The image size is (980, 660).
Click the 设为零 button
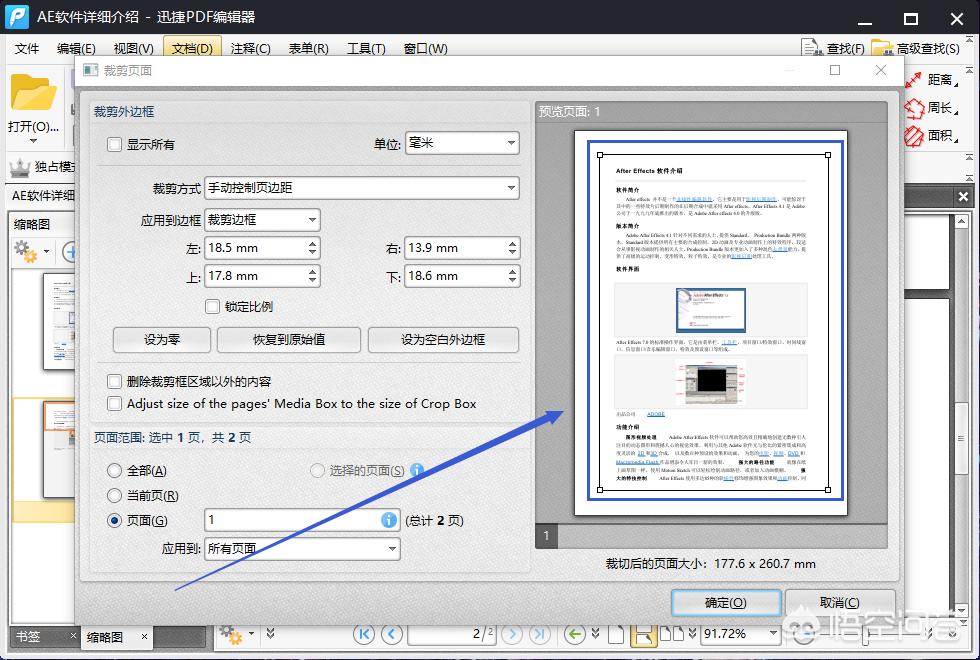click(161, 339)
